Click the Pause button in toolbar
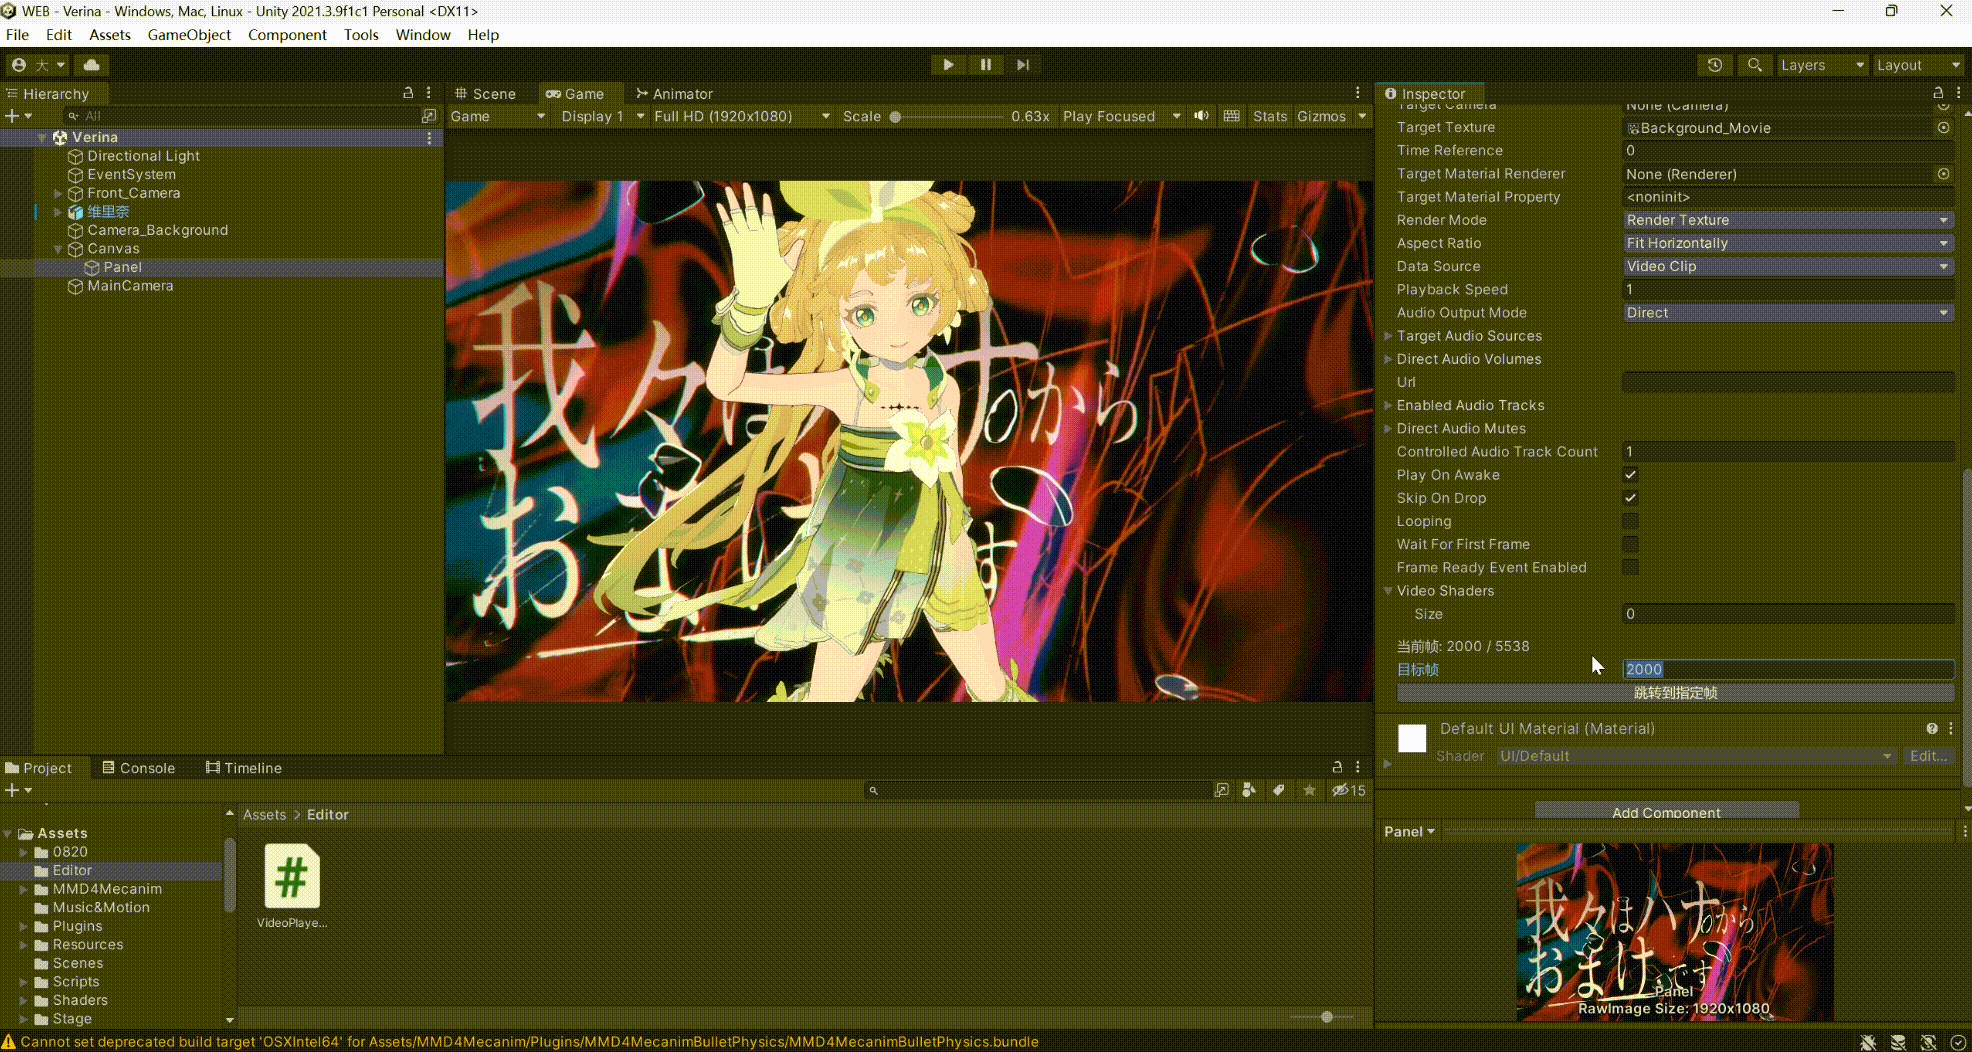 coord(985,65)
